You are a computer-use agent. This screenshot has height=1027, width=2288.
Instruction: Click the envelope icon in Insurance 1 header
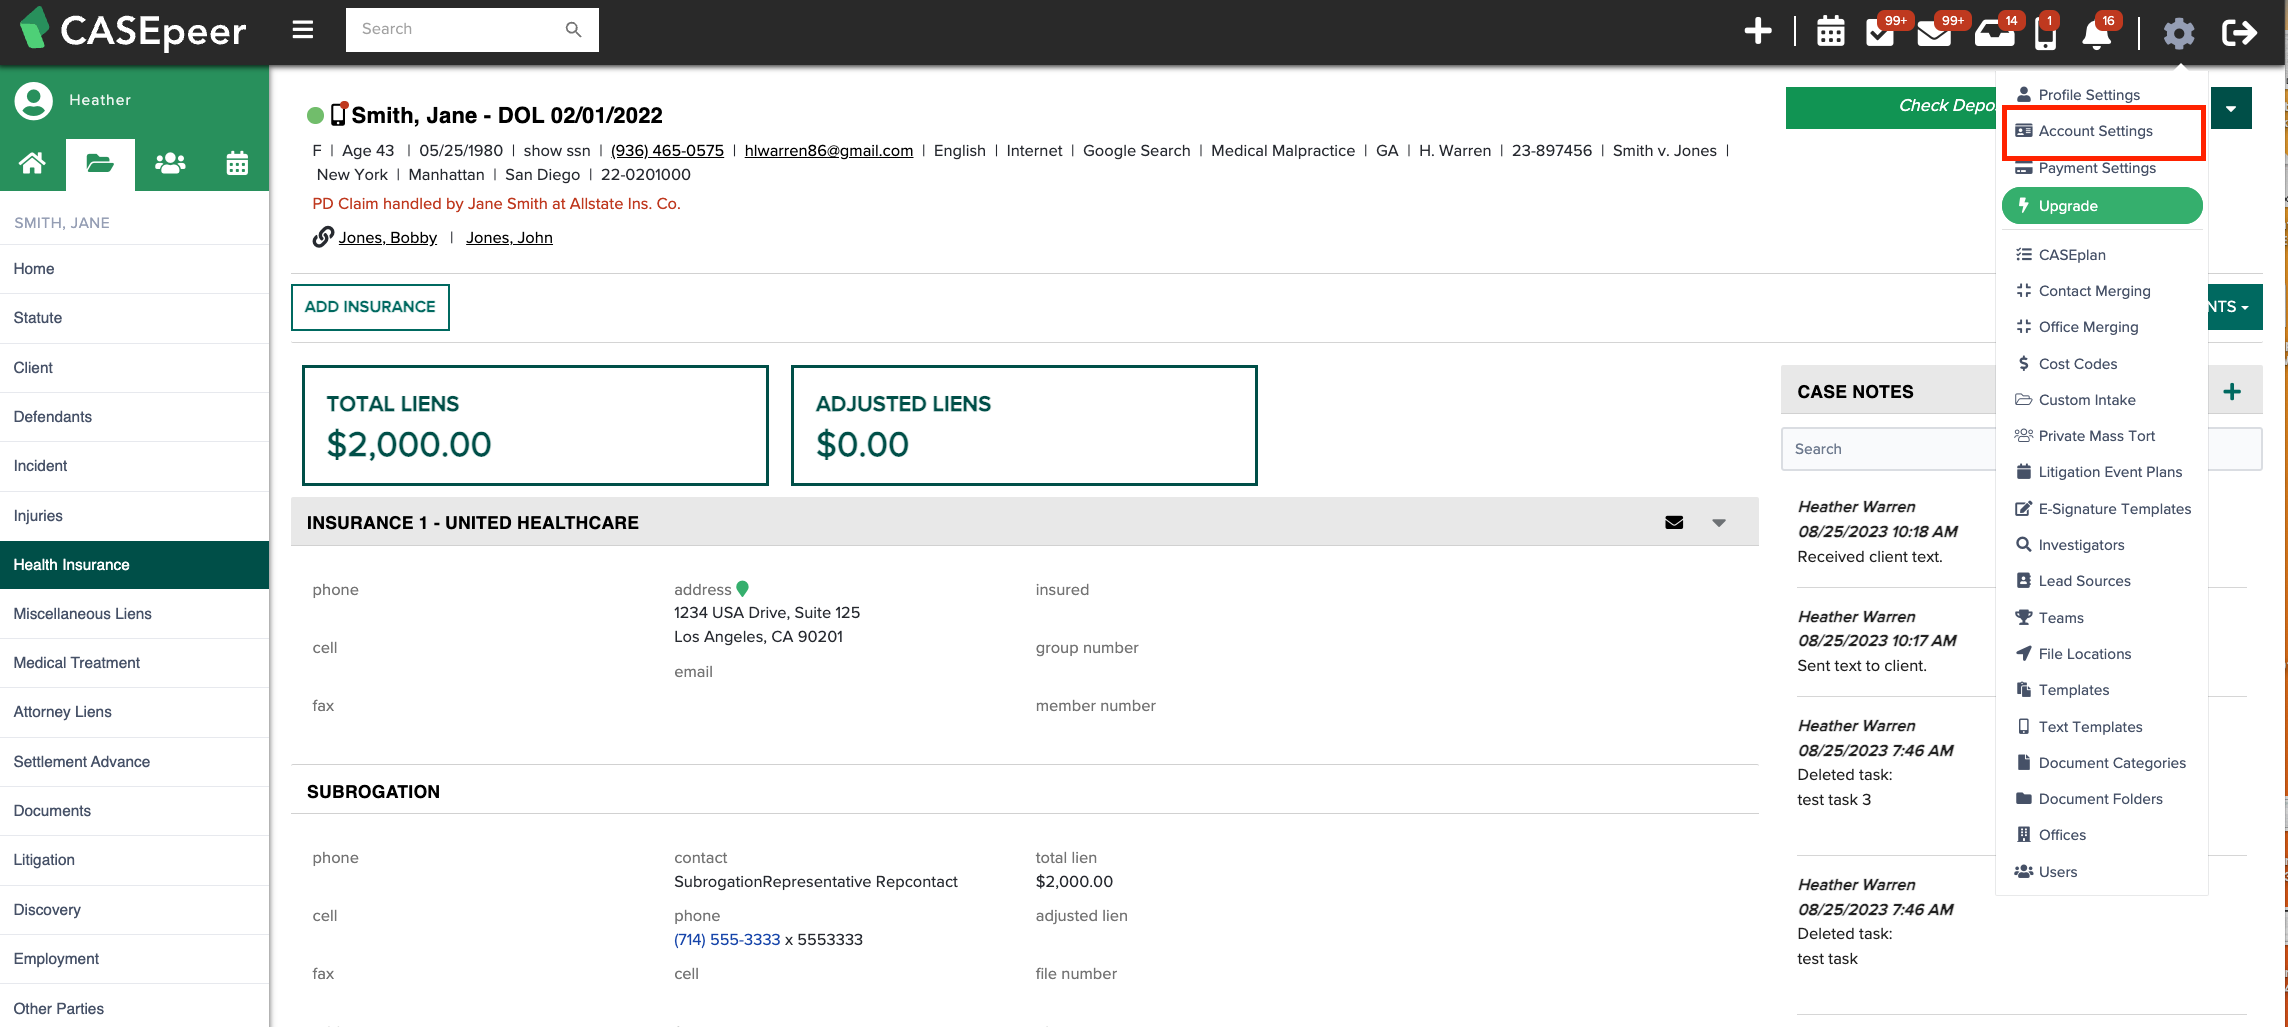click(x=1674, y=522)
